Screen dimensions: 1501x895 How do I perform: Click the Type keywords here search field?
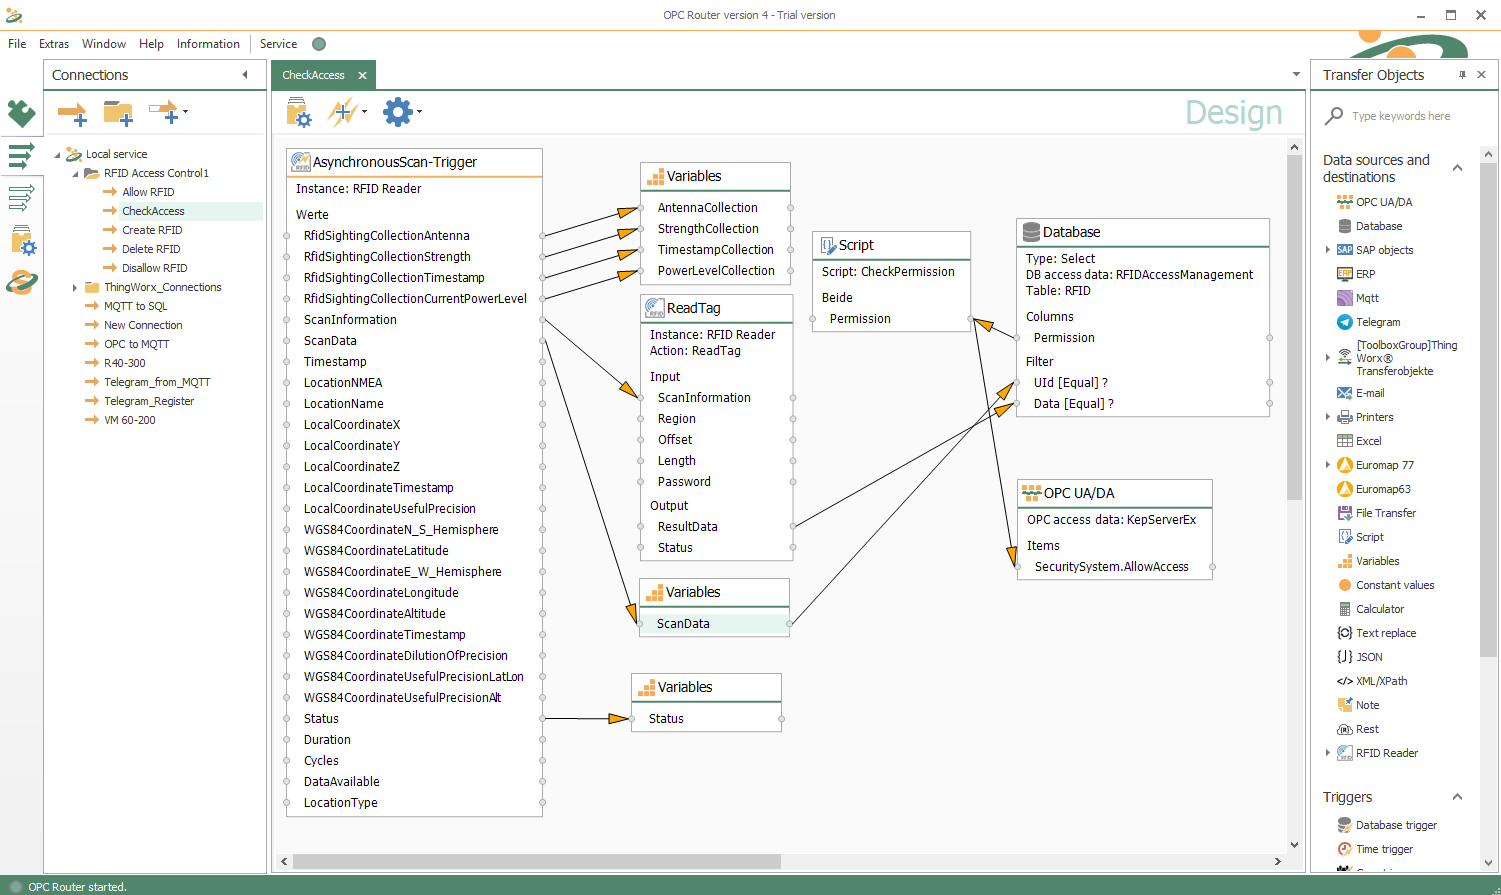click(x=1401, y=116)
